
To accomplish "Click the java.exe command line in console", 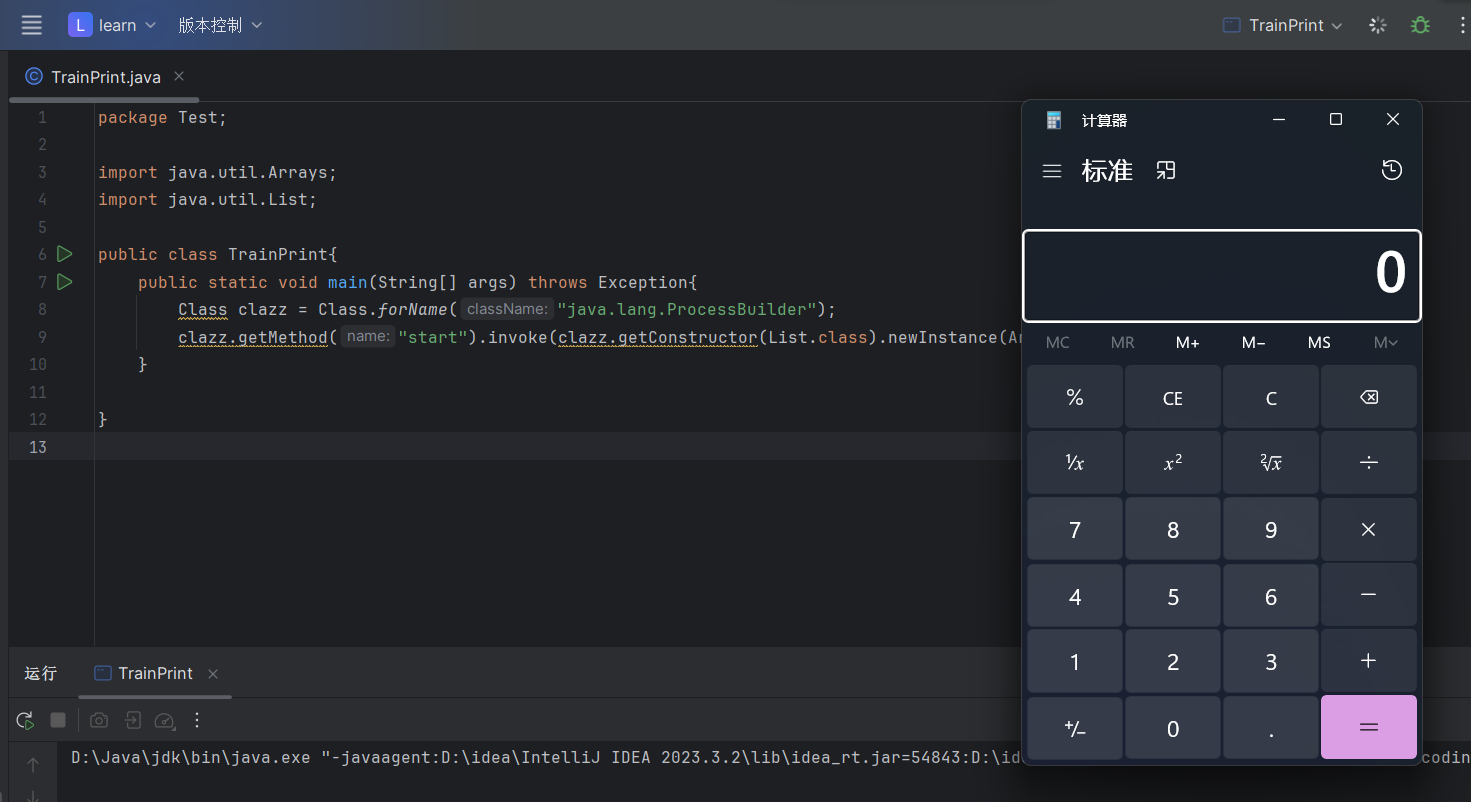I will (545, 757).
